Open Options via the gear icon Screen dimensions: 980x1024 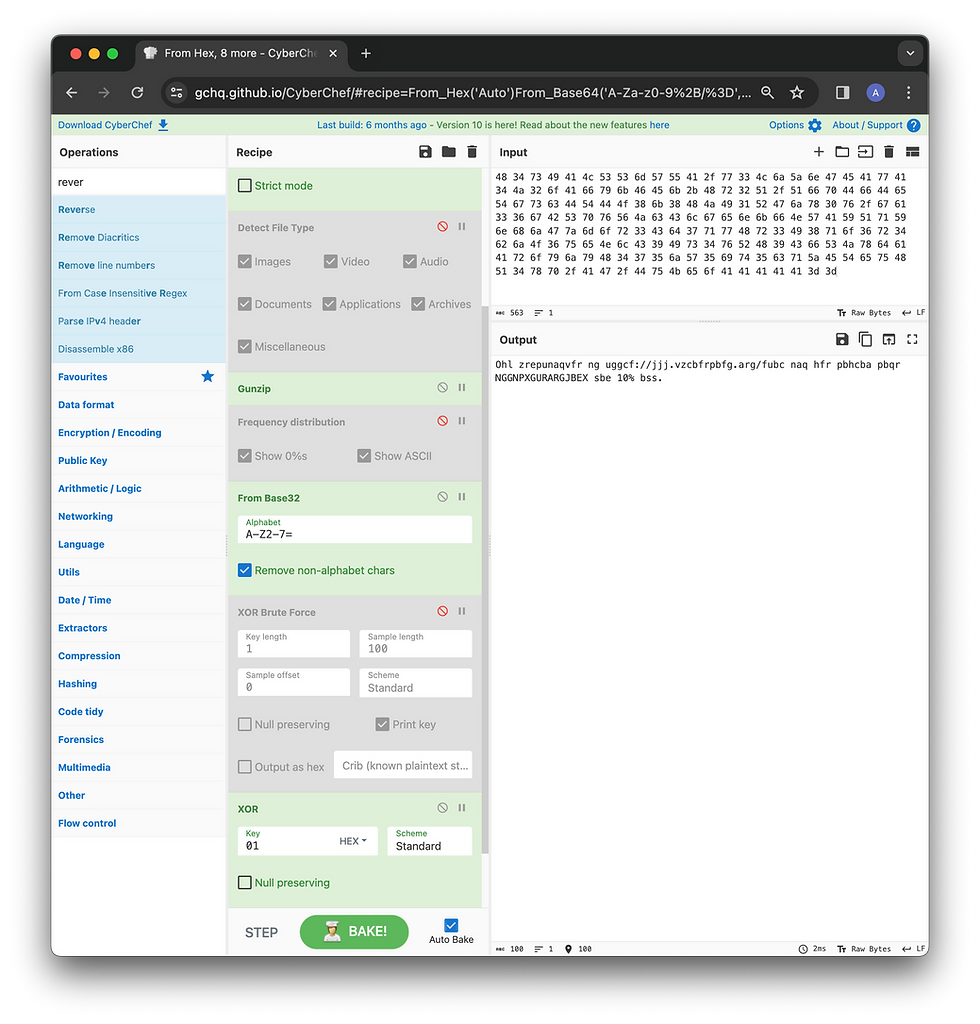tap(815, 125)
